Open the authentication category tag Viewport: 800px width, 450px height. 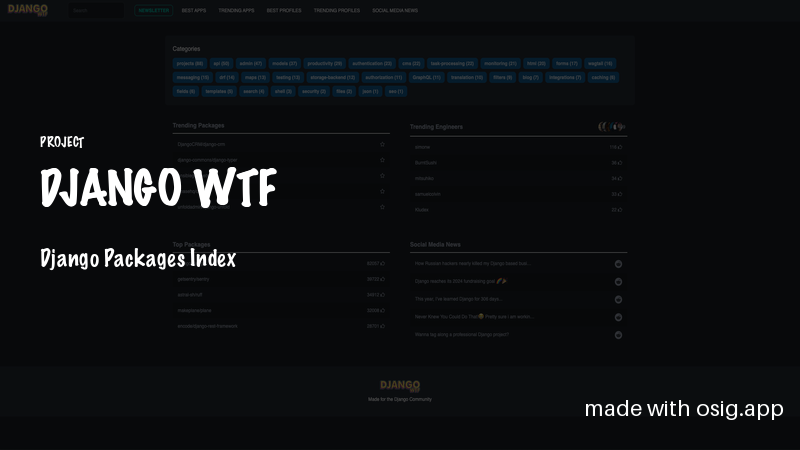372,64
